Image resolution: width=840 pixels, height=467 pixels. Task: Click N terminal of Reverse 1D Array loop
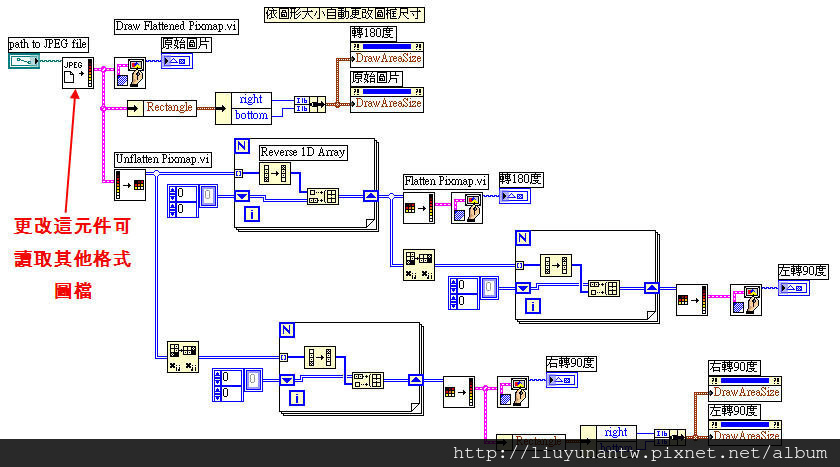(242, 146)
